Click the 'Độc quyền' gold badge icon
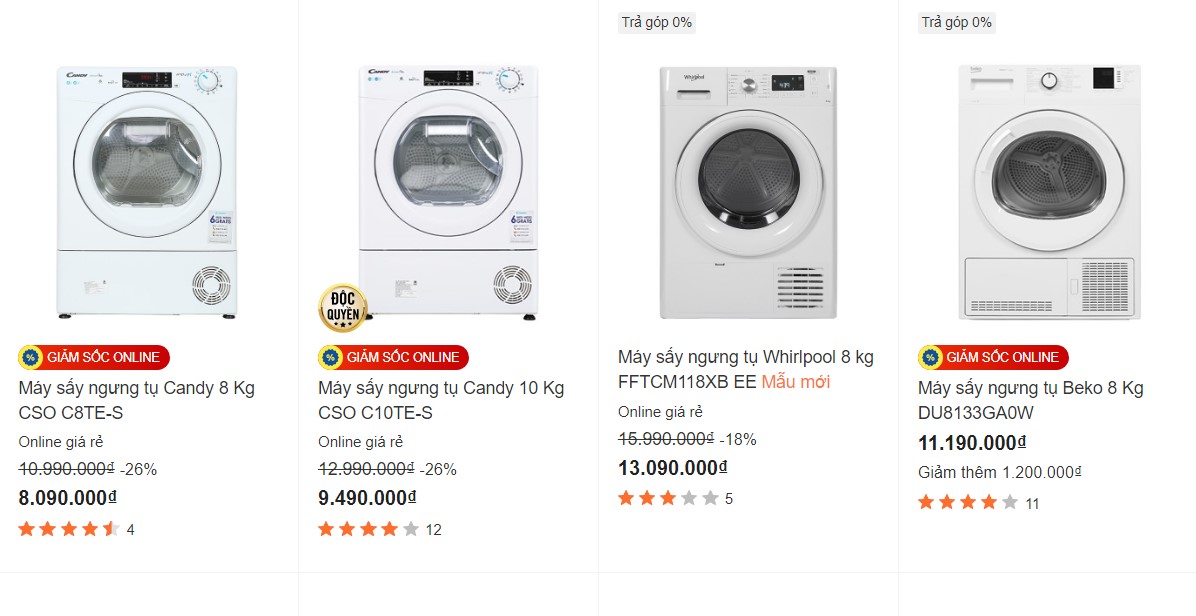This screenshot has height=616, width=1196. point(343,308)
